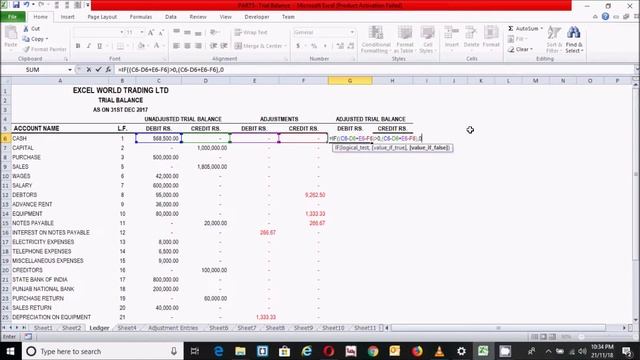Screen dimensions: 640x360
Task: Click the Decrease Decimal icon
Action: click(x=351, y=46)
